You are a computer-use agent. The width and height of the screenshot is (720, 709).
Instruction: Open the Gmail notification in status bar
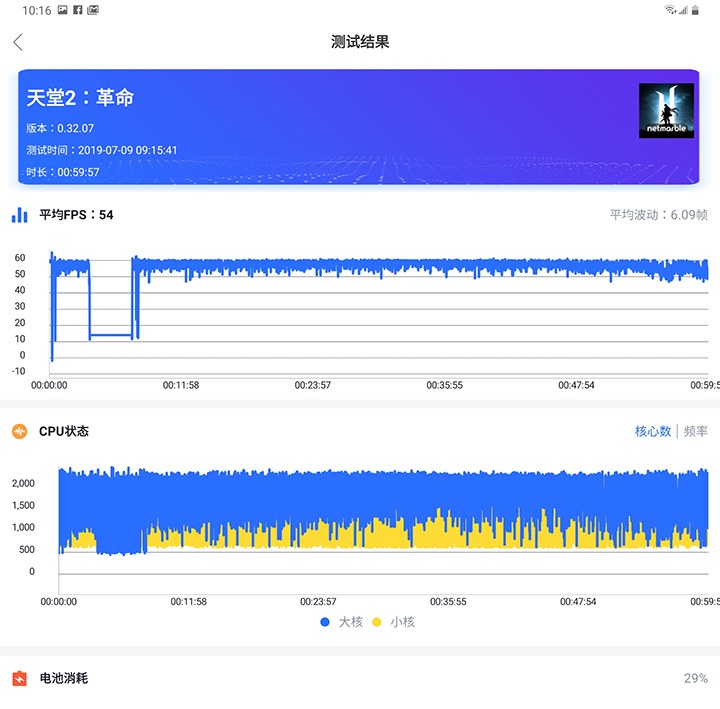(93, 10)
